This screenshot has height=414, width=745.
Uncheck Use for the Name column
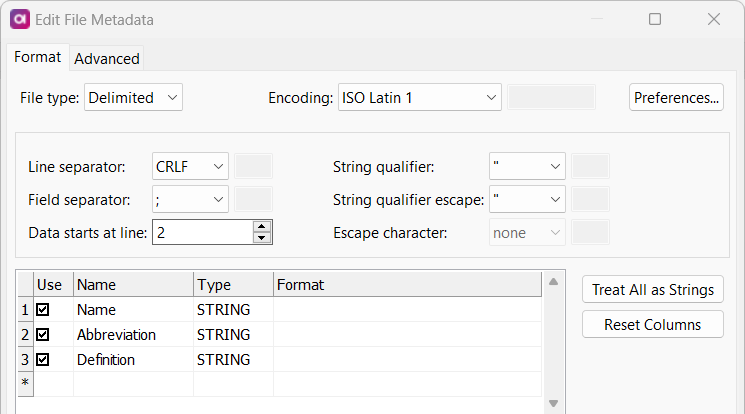click(x=43, y=310)
